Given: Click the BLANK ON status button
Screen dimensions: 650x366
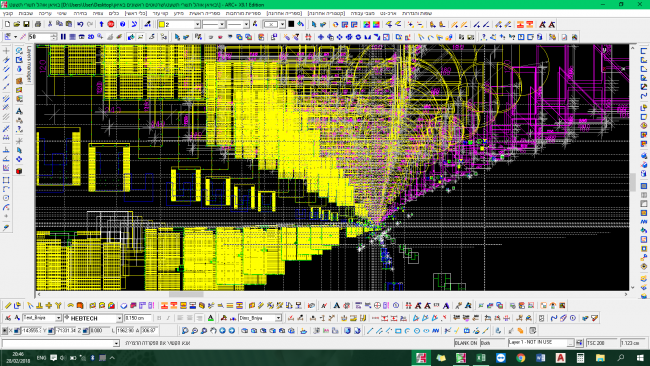Looking at the screenshot, I should pos(466,343).
